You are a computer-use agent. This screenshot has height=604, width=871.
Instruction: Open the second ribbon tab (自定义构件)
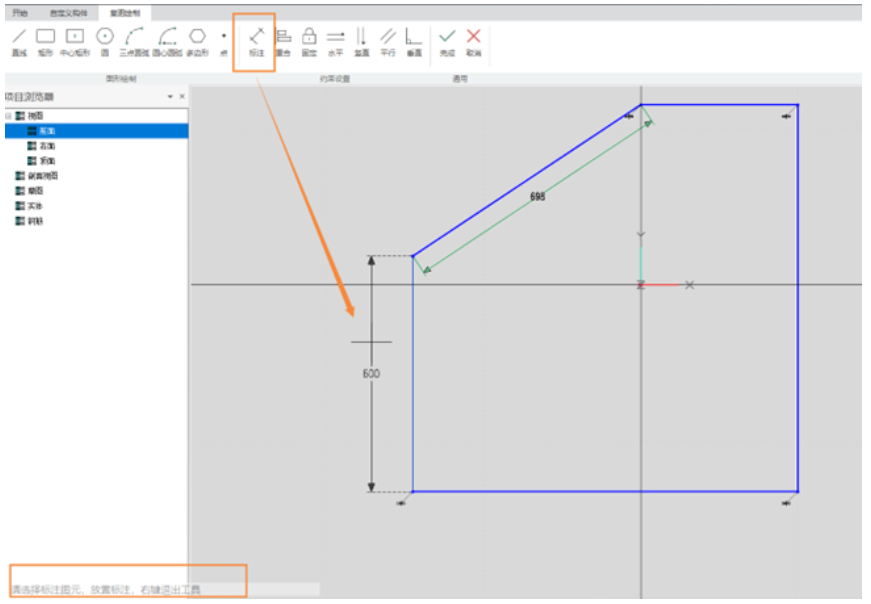pos(69,13)
